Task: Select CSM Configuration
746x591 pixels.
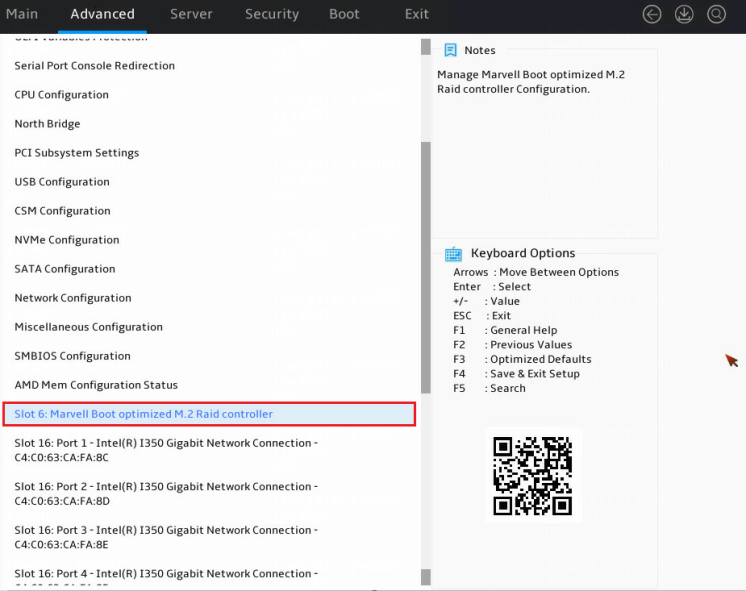Action: tap(62, 211)
